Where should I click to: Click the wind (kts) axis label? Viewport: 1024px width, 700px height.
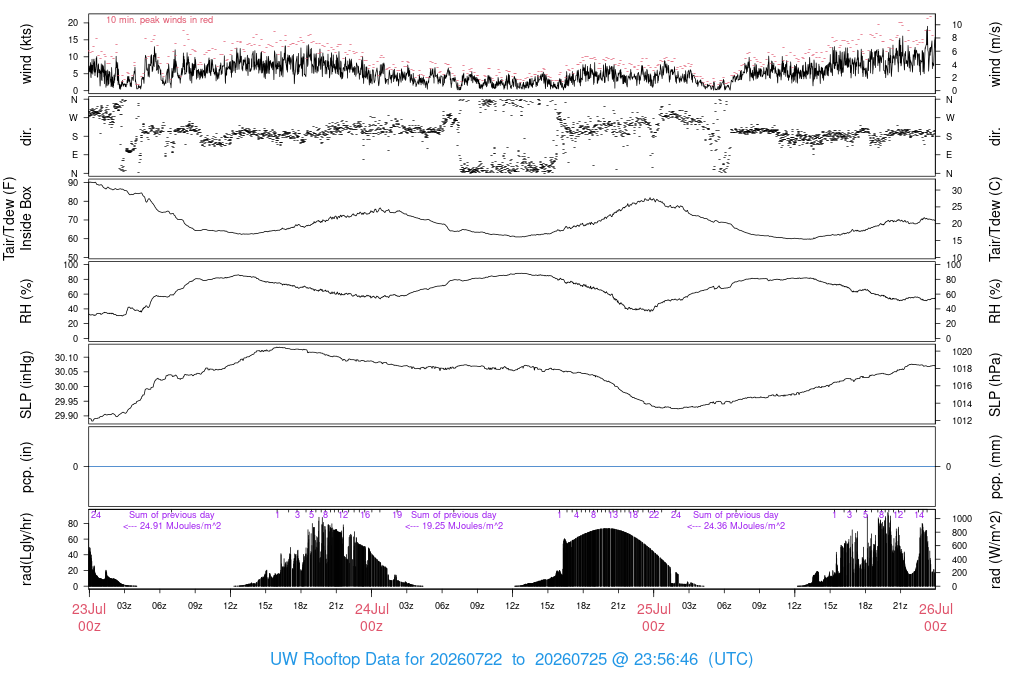coord(27,54)
